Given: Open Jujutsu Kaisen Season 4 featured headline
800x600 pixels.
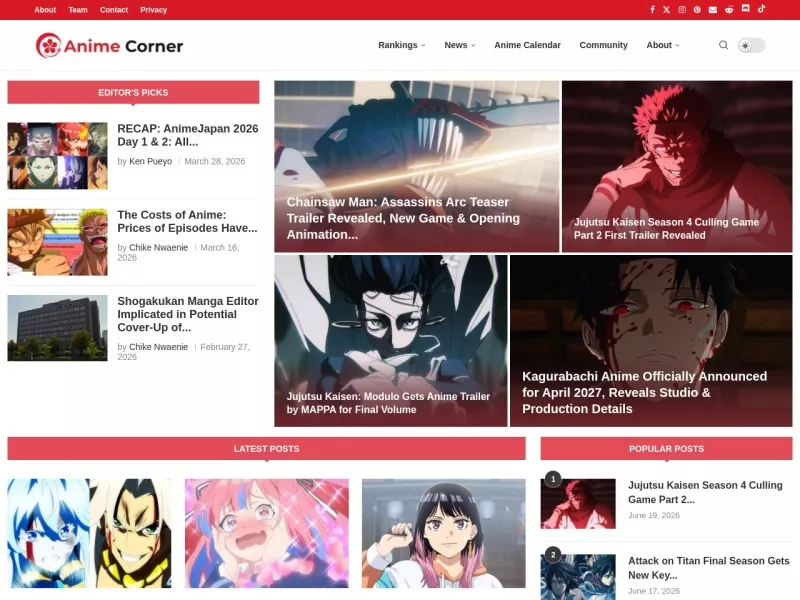Looking at the screenshot, I should pos(666,229).
